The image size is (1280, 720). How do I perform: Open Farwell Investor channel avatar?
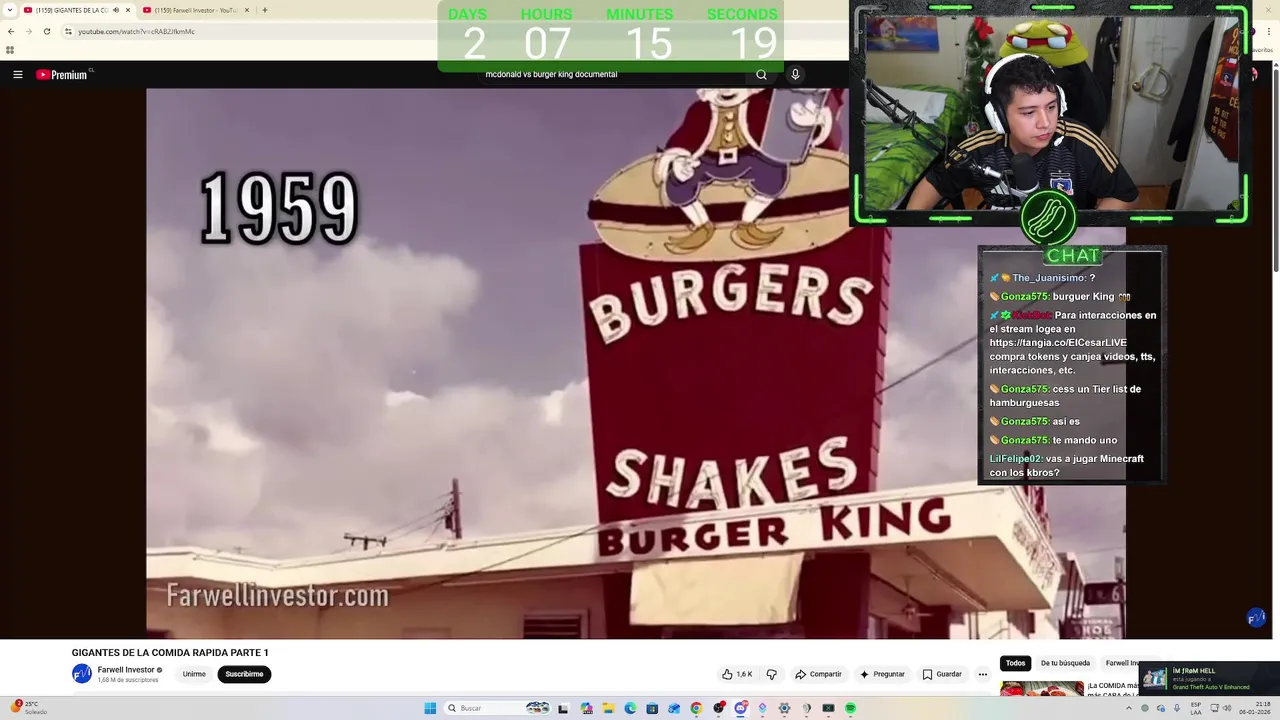82,674
